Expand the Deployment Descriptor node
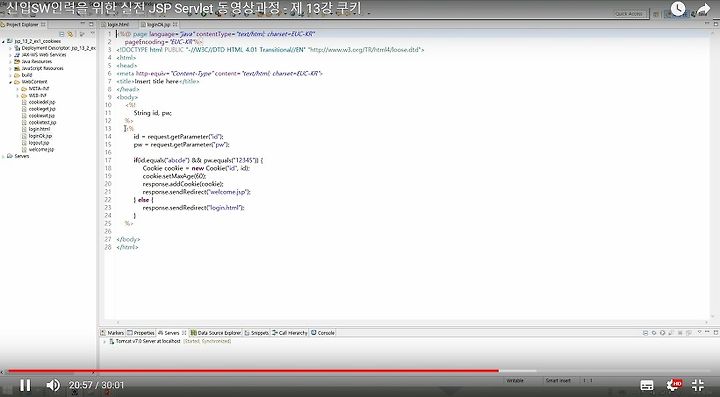Viewport: 720px width, 397px height. (10, 48)
